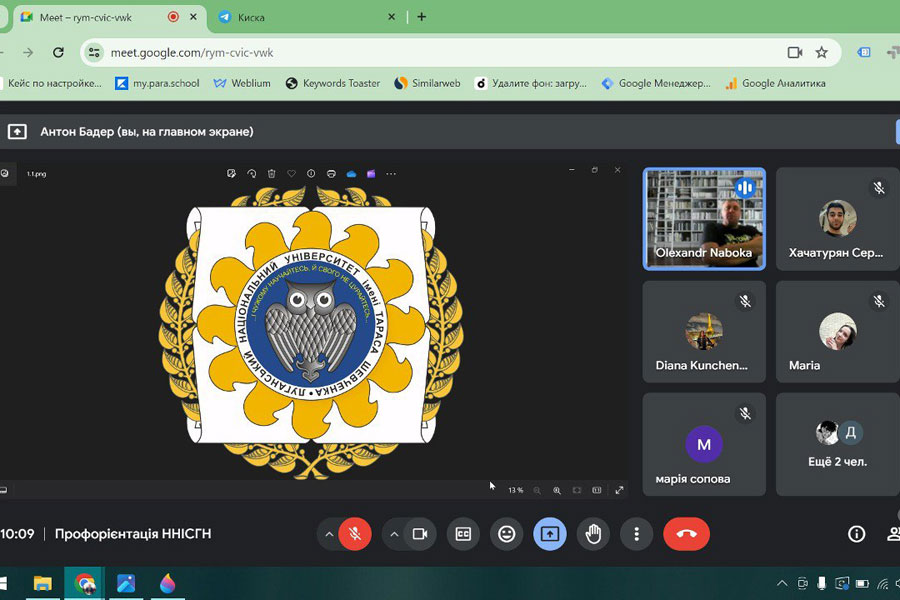Image resolution: width=900 pixels, height=600 pixels.
Task: Expand audio settings arrow beside microphone
Action: click(328, 534)
